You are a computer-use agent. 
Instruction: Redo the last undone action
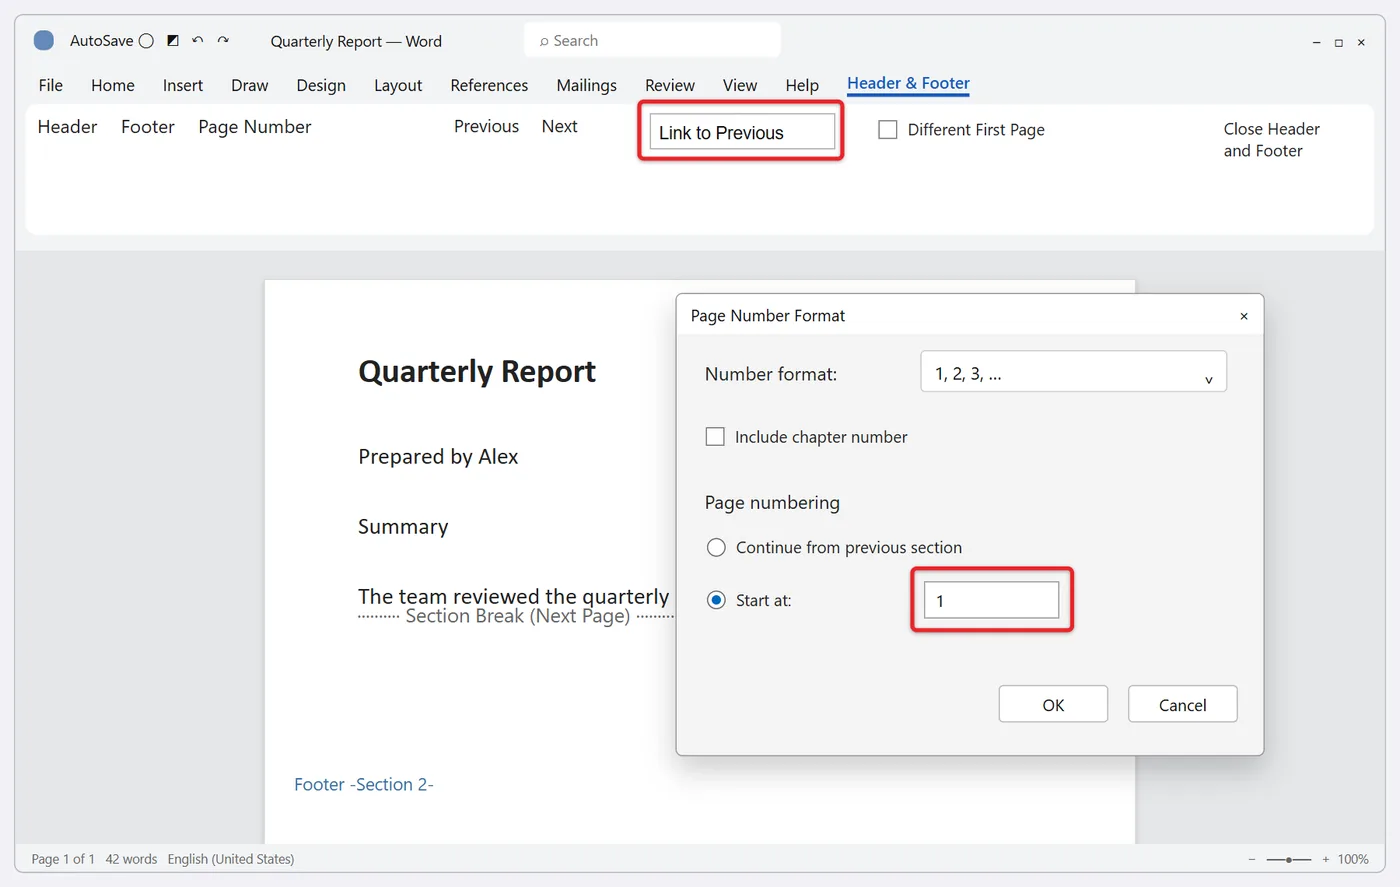tap(223, 41)
